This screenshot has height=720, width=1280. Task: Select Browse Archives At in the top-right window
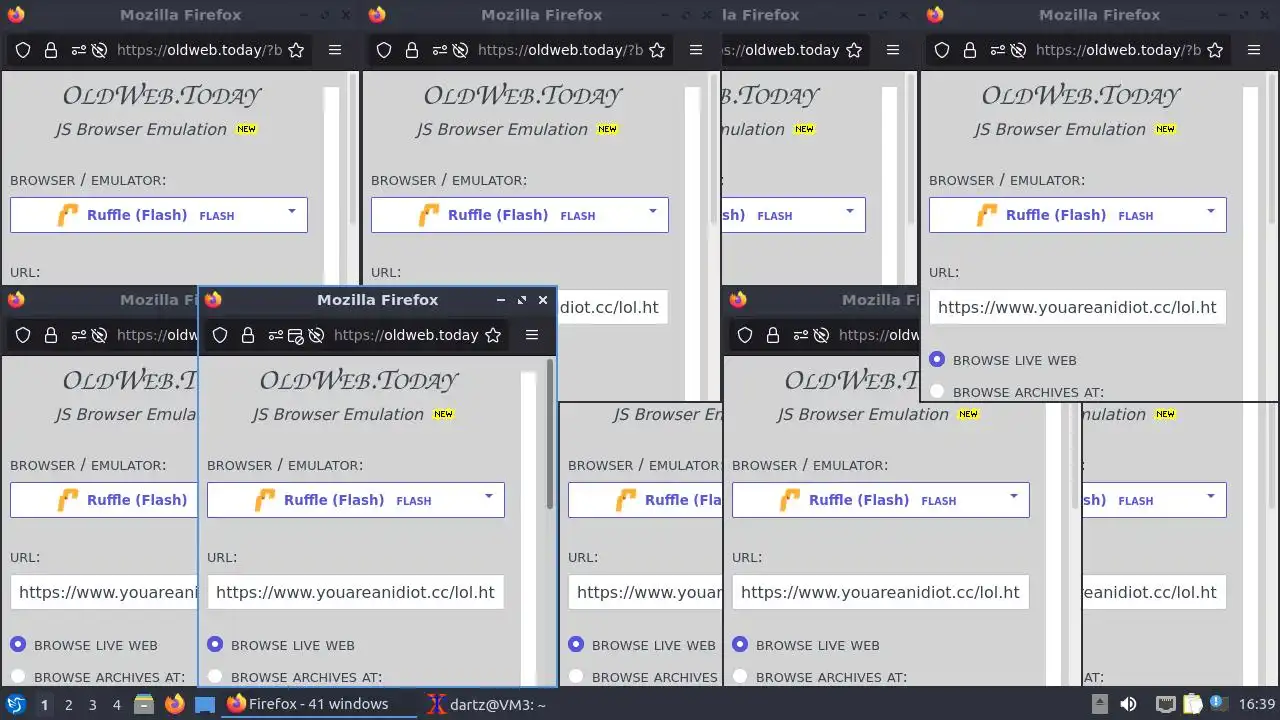pyautogui.click(x=937, y=392)
